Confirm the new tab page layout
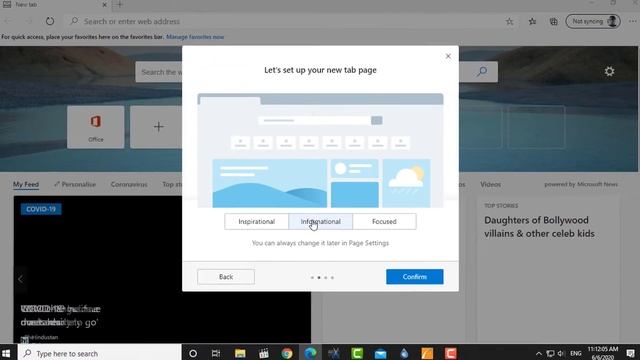Screen dimensions: 640x360 414,277
